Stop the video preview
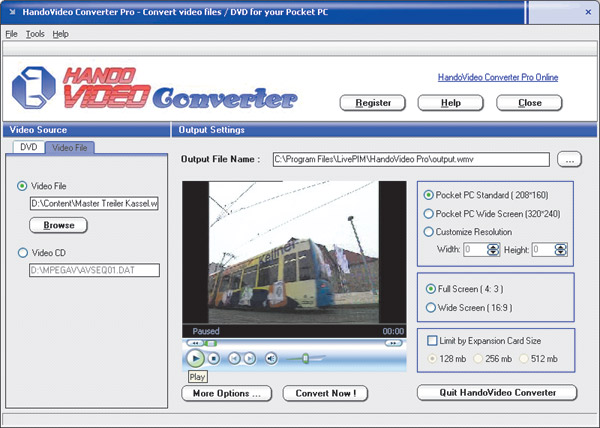The height and width of the screenshot is (428, 600). coord(214,359)
